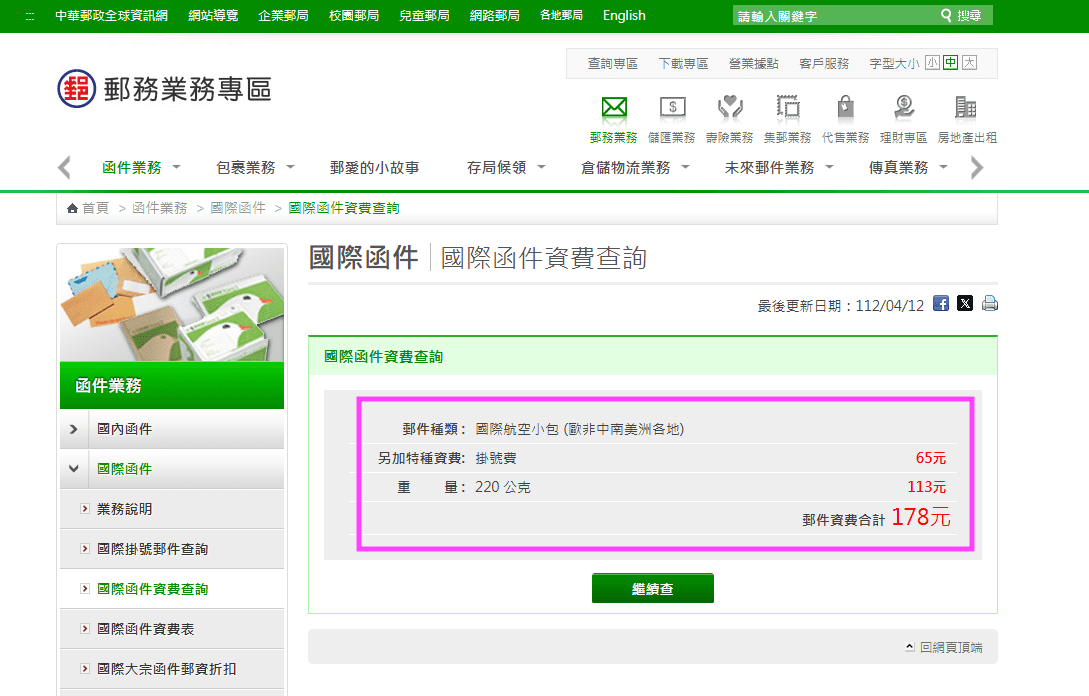This screenshot has width=1089, height=696.
Task: Share the page on X
Action: (965, 304)
